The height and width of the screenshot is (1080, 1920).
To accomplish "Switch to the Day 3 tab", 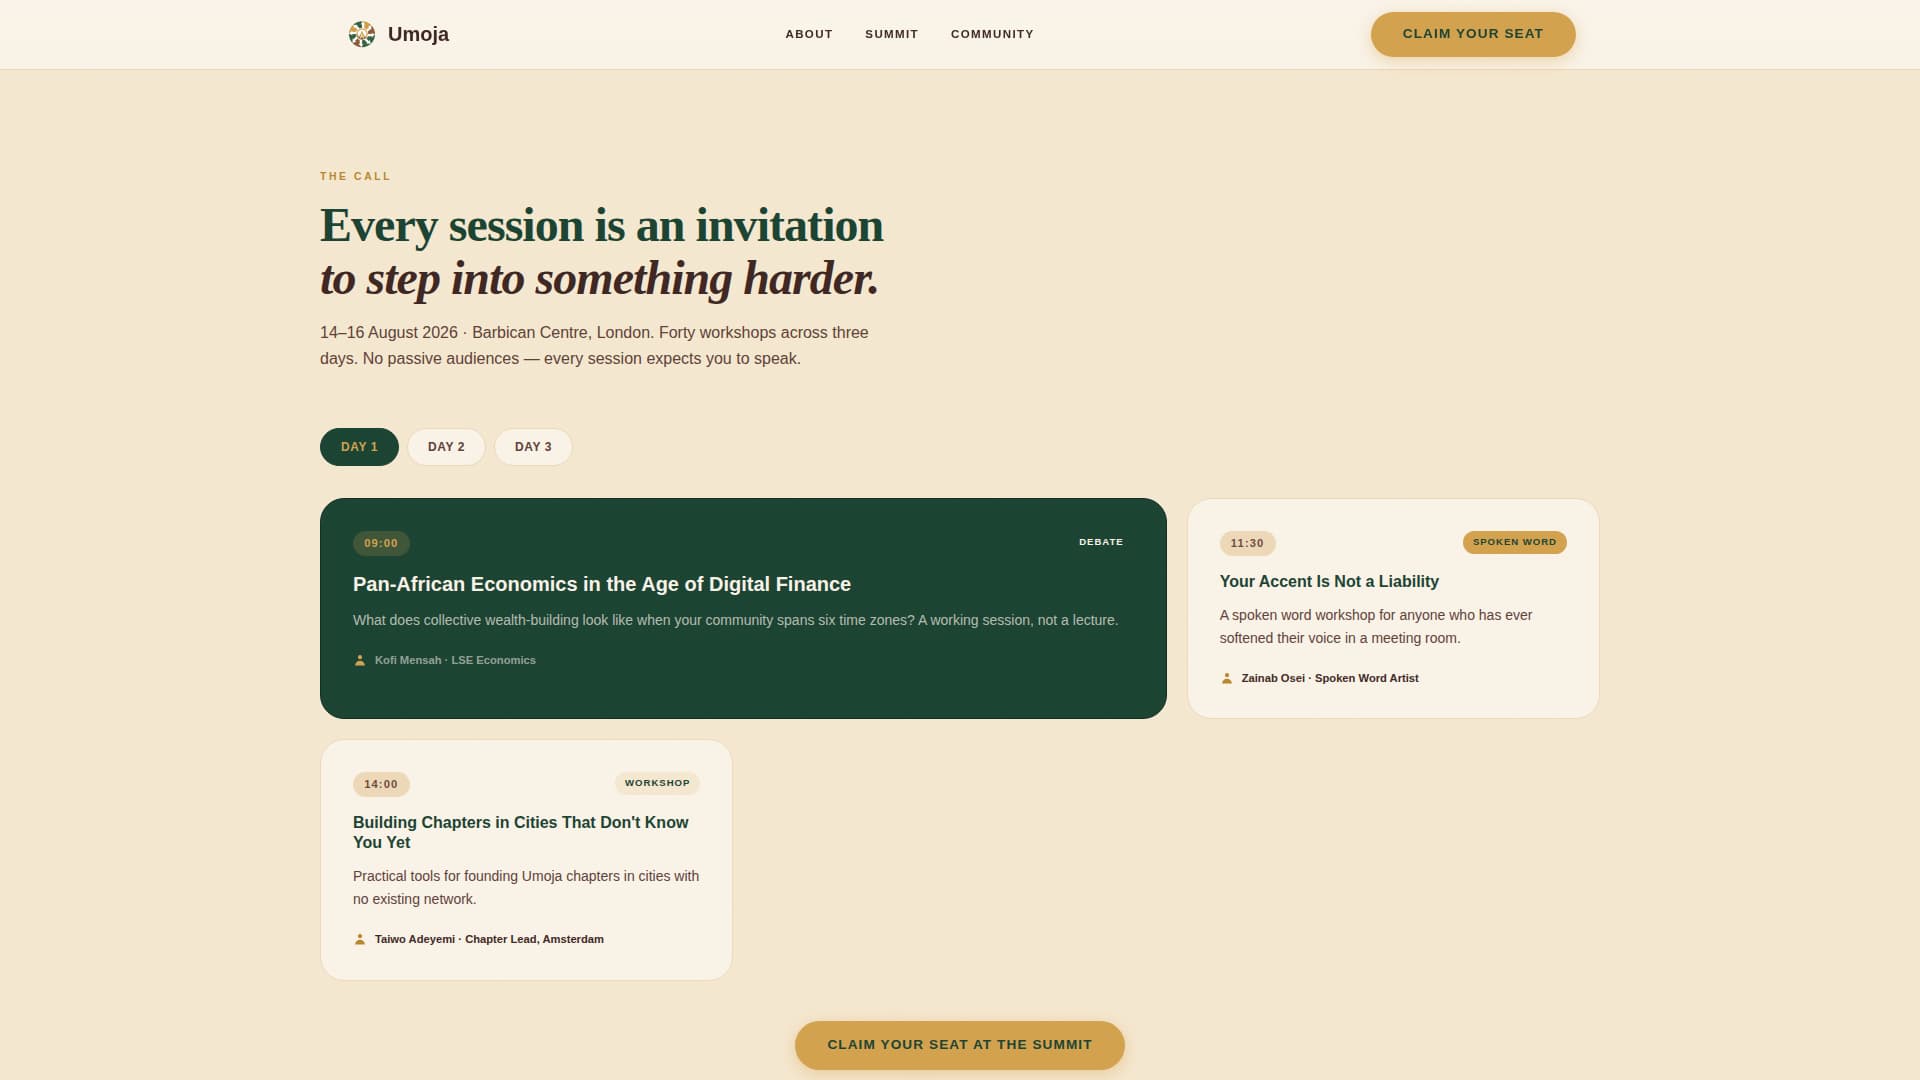I will 533,447.
